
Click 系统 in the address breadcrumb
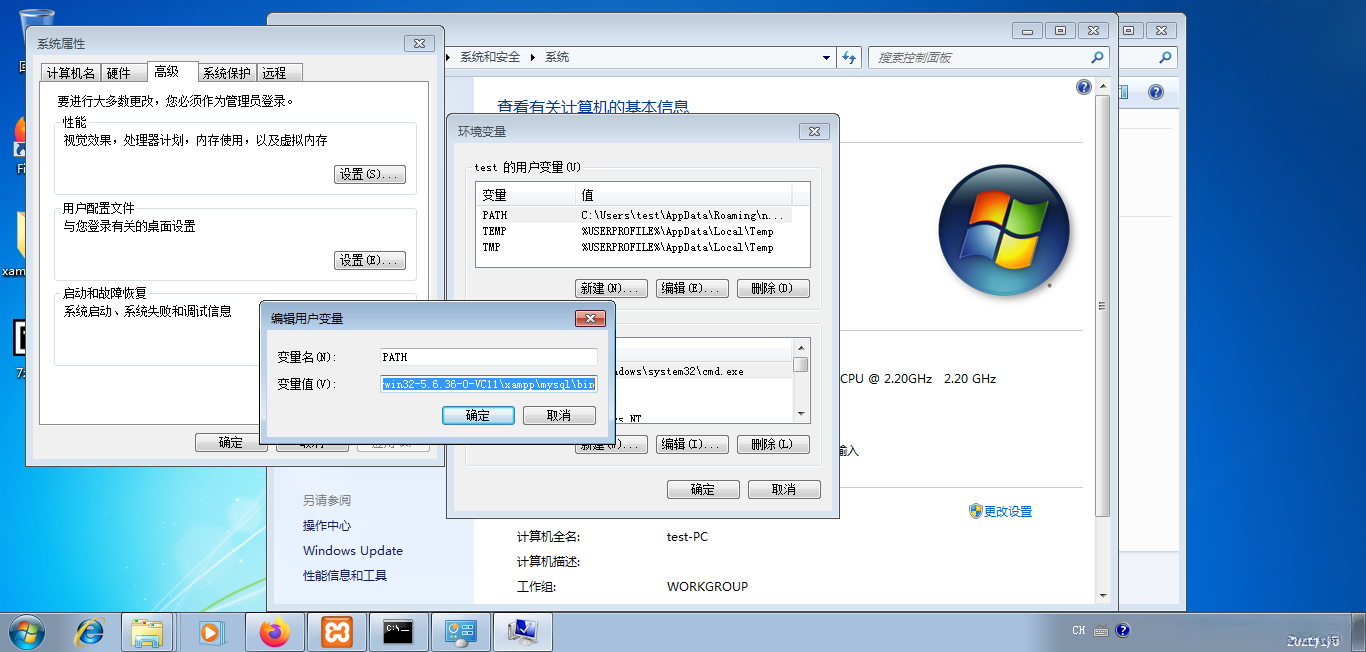point(557,57)
